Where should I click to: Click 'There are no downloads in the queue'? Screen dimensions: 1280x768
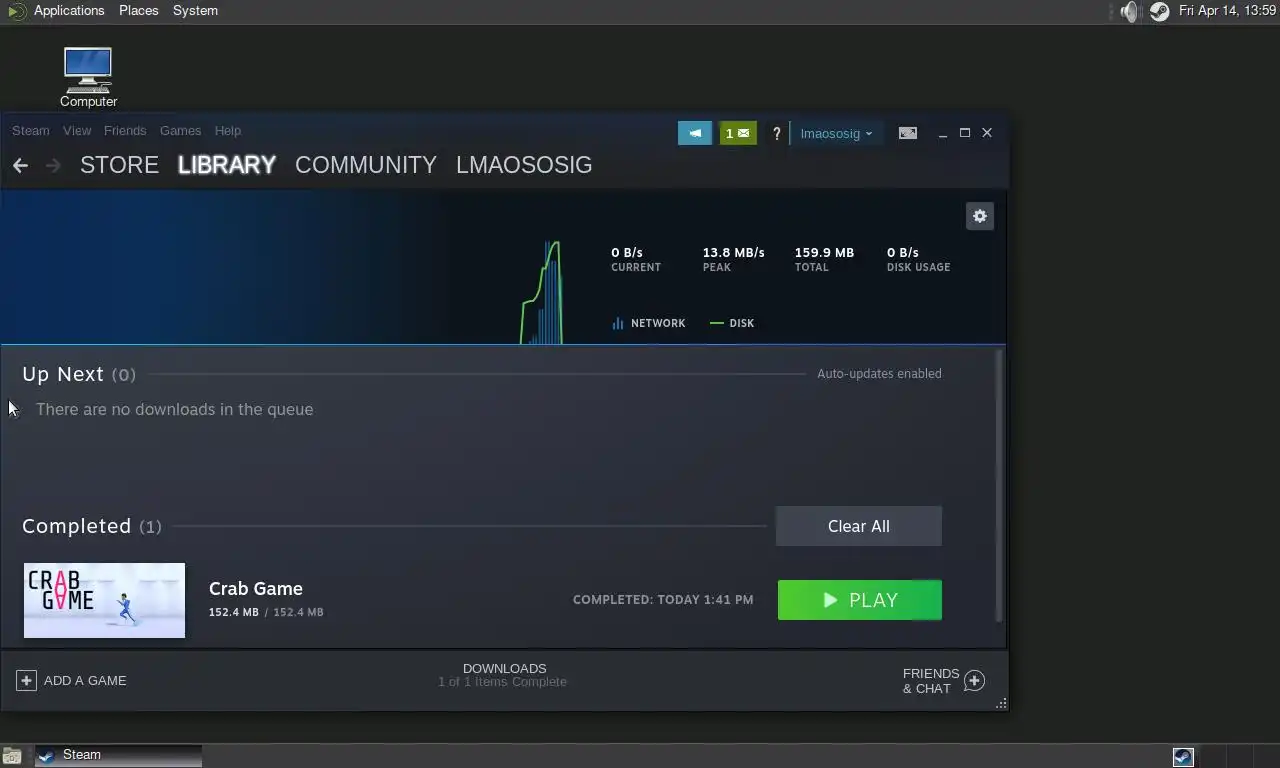(174, 409)
